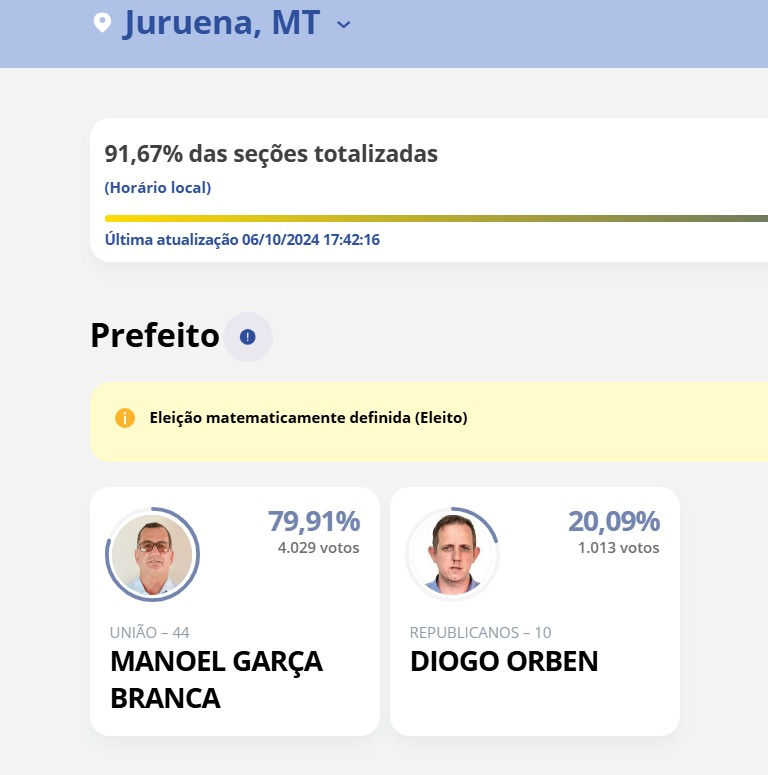Click the DIOGO ORBEN candidate name
This screenshot has height=775, width=768.
pos(504,661)
